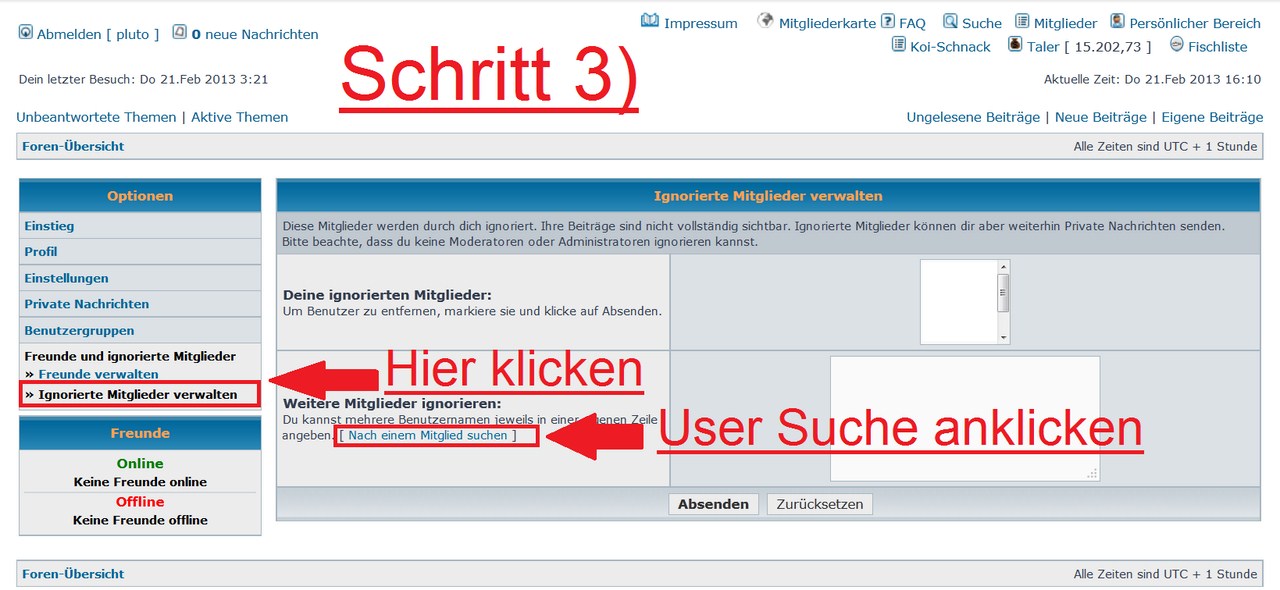
Task: Click inside the Weitere Mitglieder ignorieren text area
Action: pyautogui.click(x=964, y=417)
